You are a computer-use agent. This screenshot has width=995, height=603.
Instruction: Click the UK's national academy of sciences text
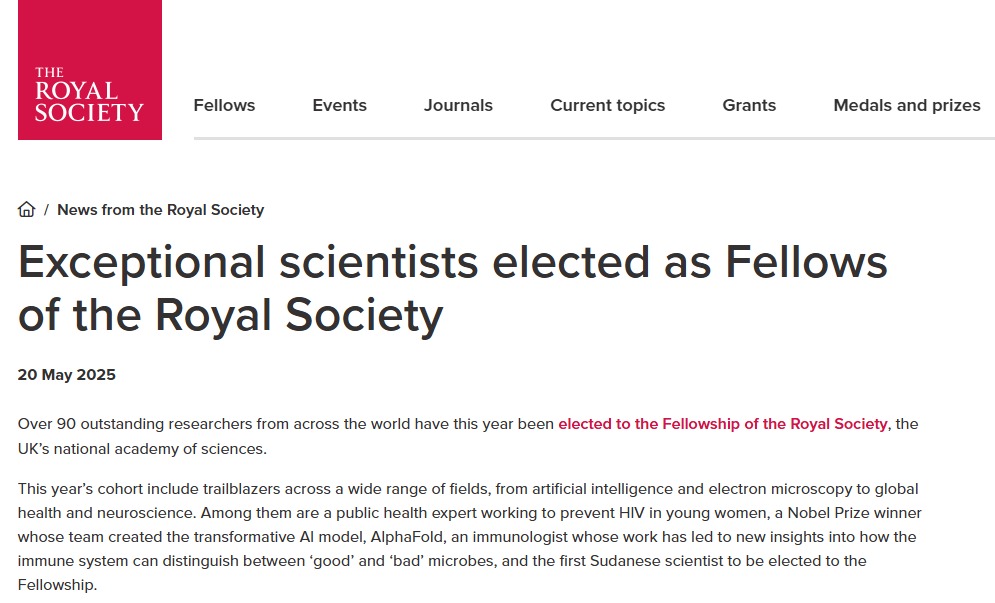(142, 449)
